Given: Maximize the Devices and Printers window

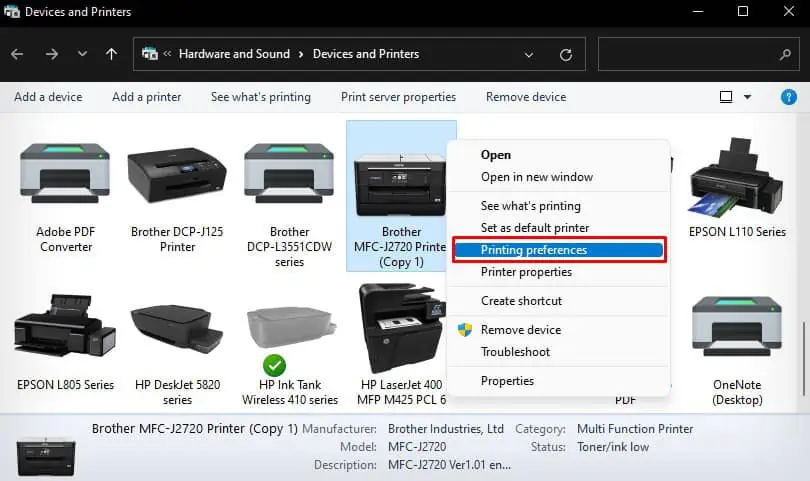Looking at the screenshot, I should coord(743,11).
